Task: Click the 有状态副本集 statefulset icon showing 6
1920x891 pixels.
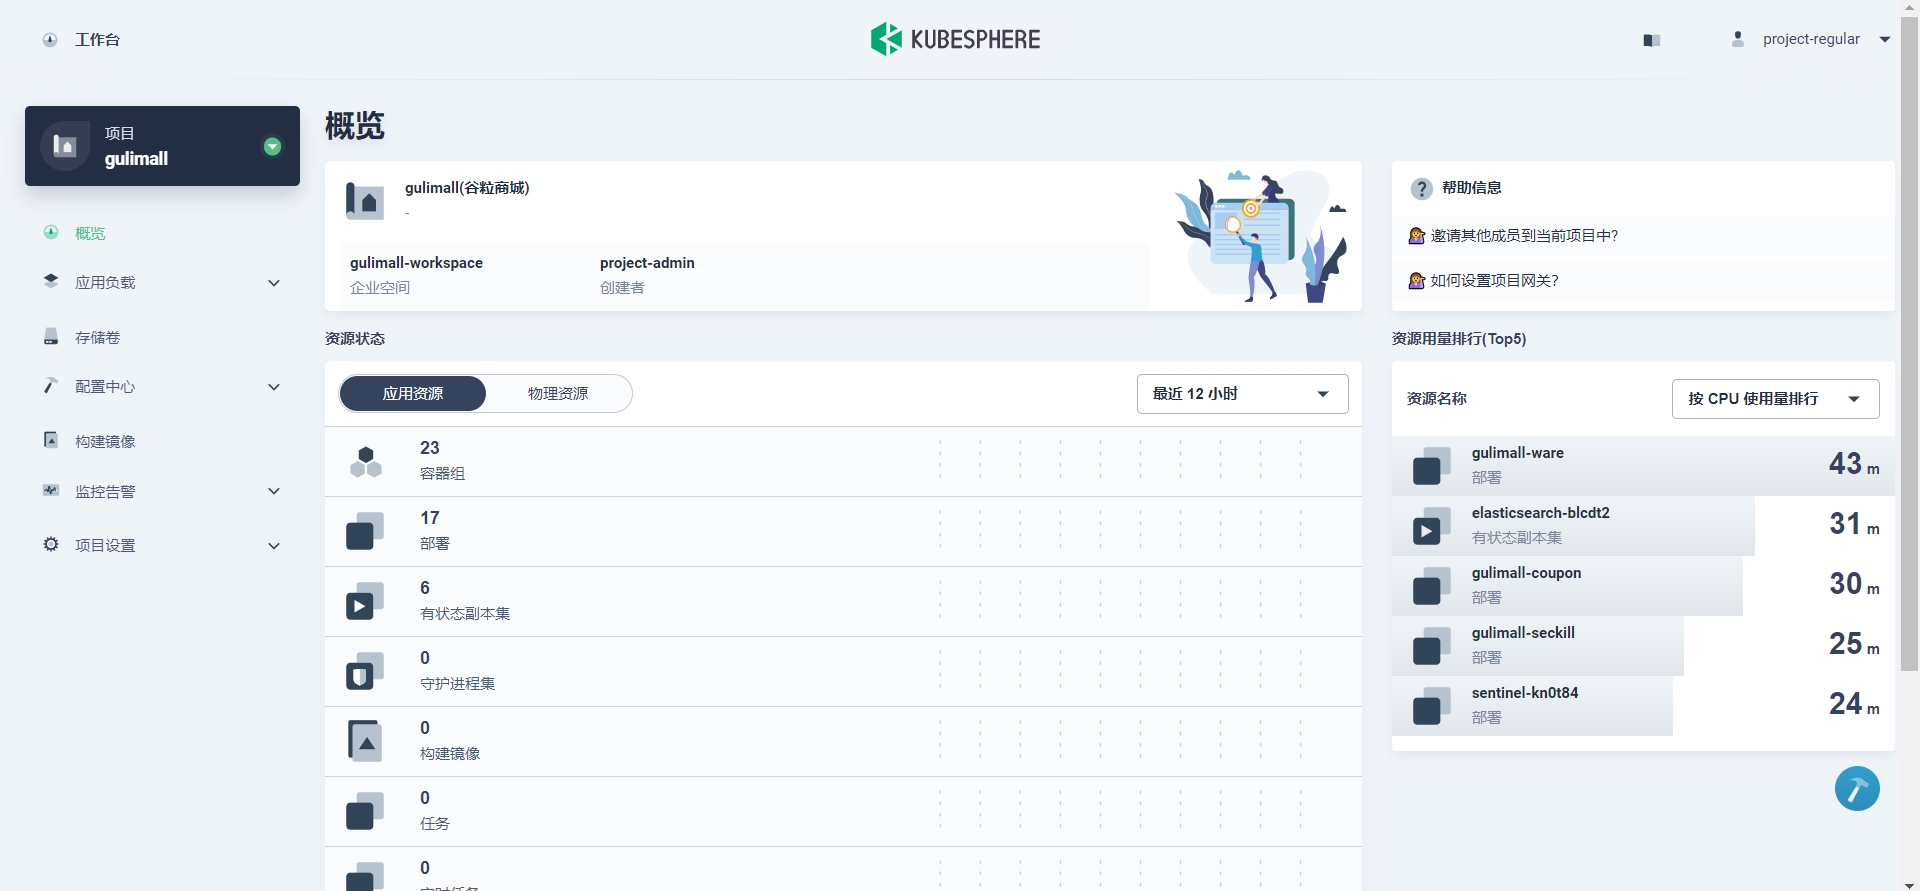Action: [365, 601]
